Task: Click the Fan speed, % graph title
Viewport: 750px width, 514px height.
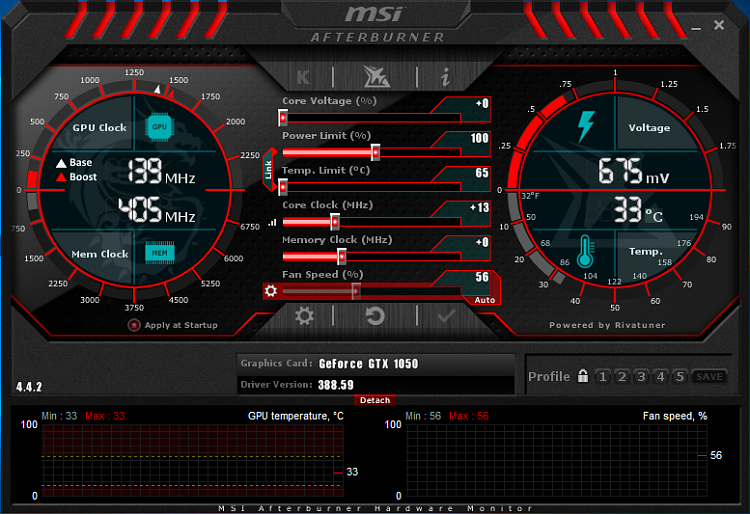Action: [x=675, y=416]
